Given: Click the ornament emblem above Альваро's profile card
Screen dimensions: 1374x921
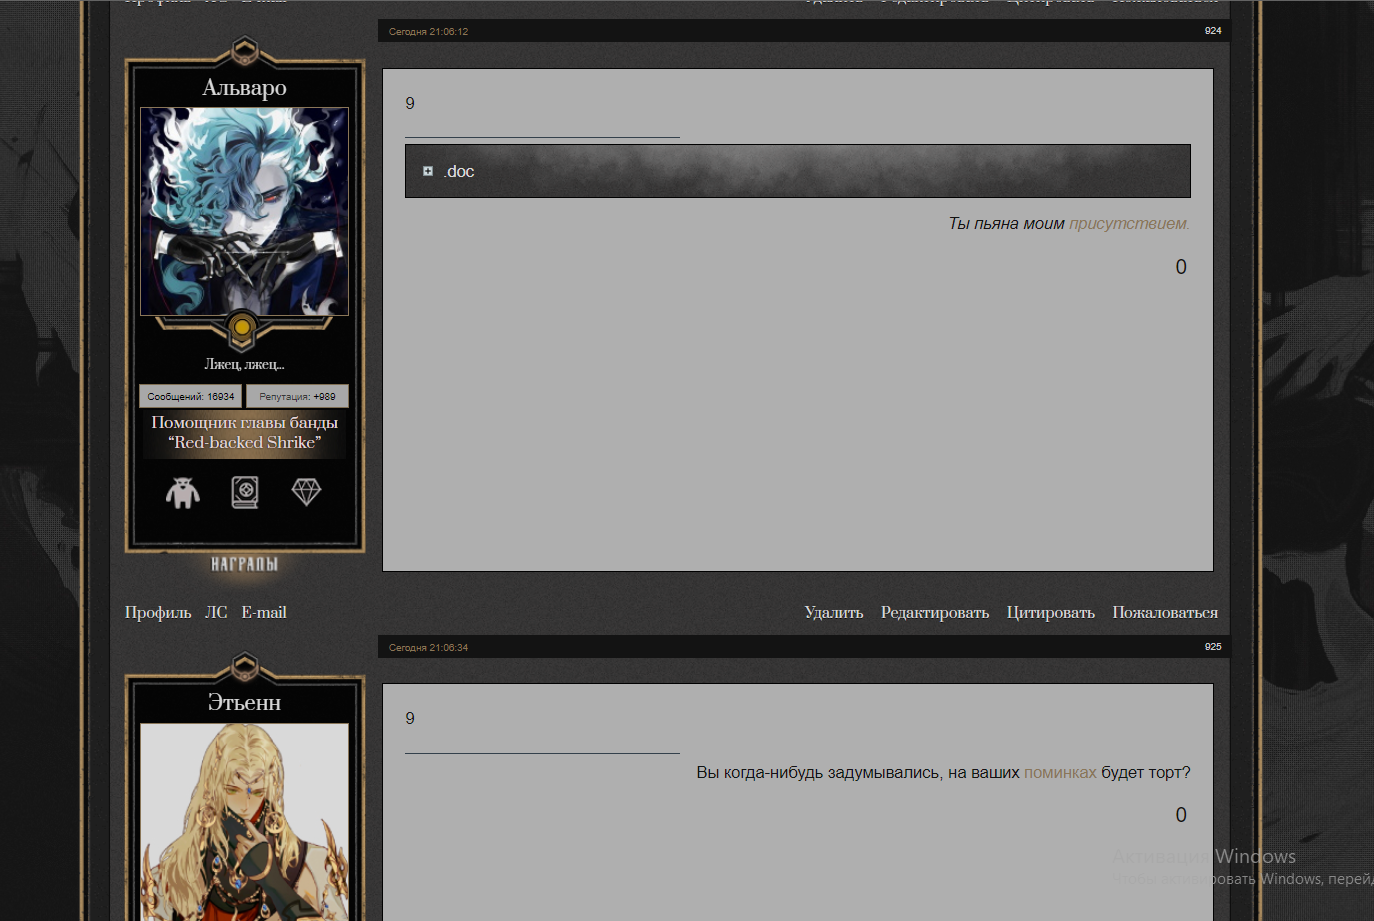Looking at the screenshot, I should coord(245,51).
